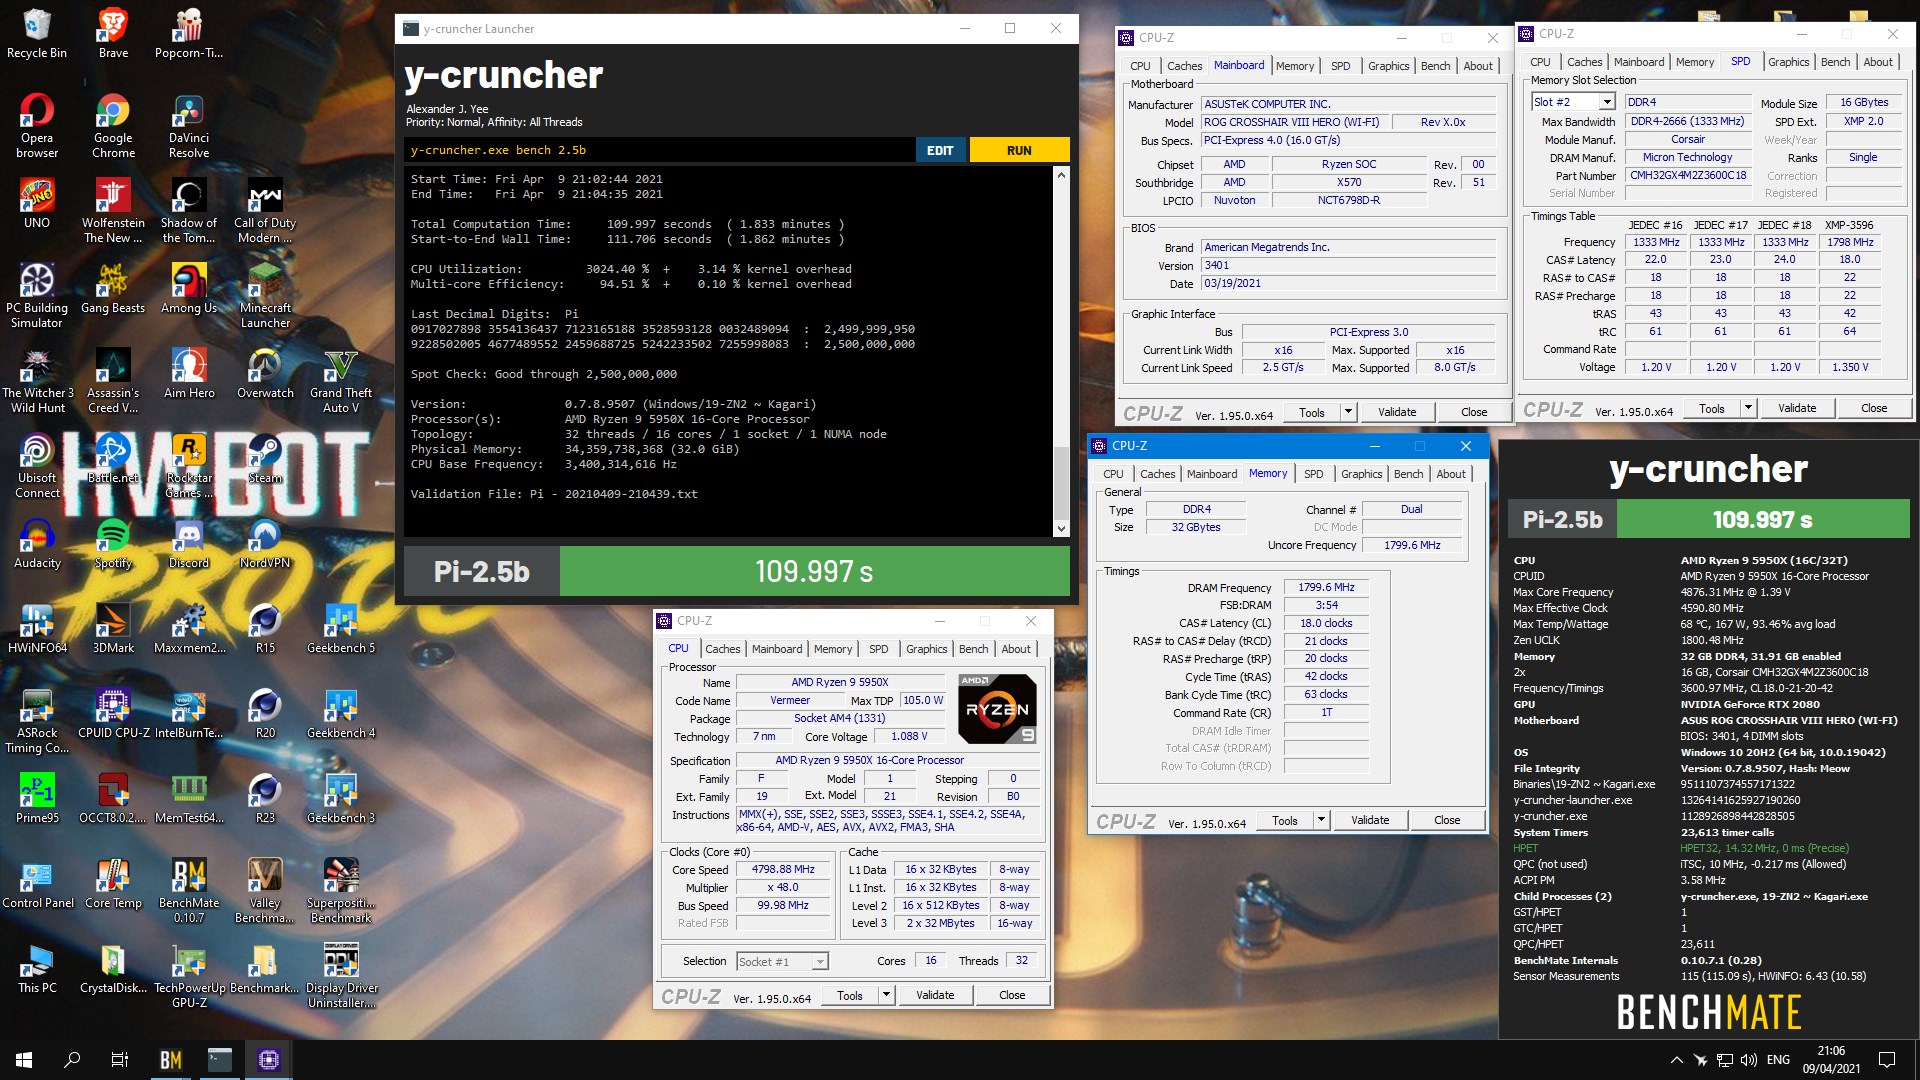Launch Google Chrome desktop shortcut
Screen dimensions: 1920x1080
coord(113,125)
